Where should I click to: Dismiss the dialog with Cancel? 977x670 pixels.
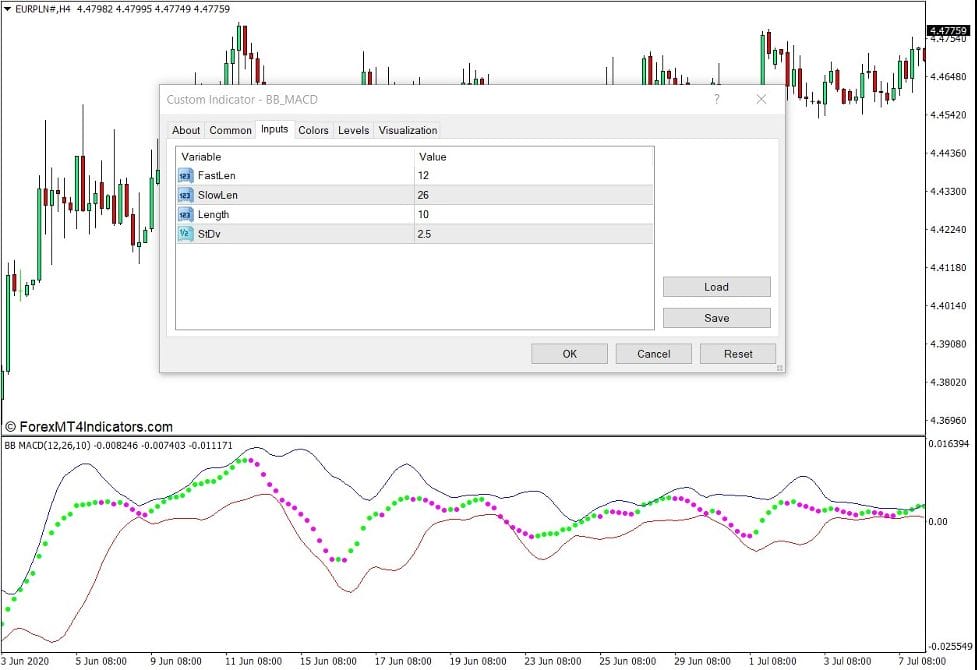(653, 353)
